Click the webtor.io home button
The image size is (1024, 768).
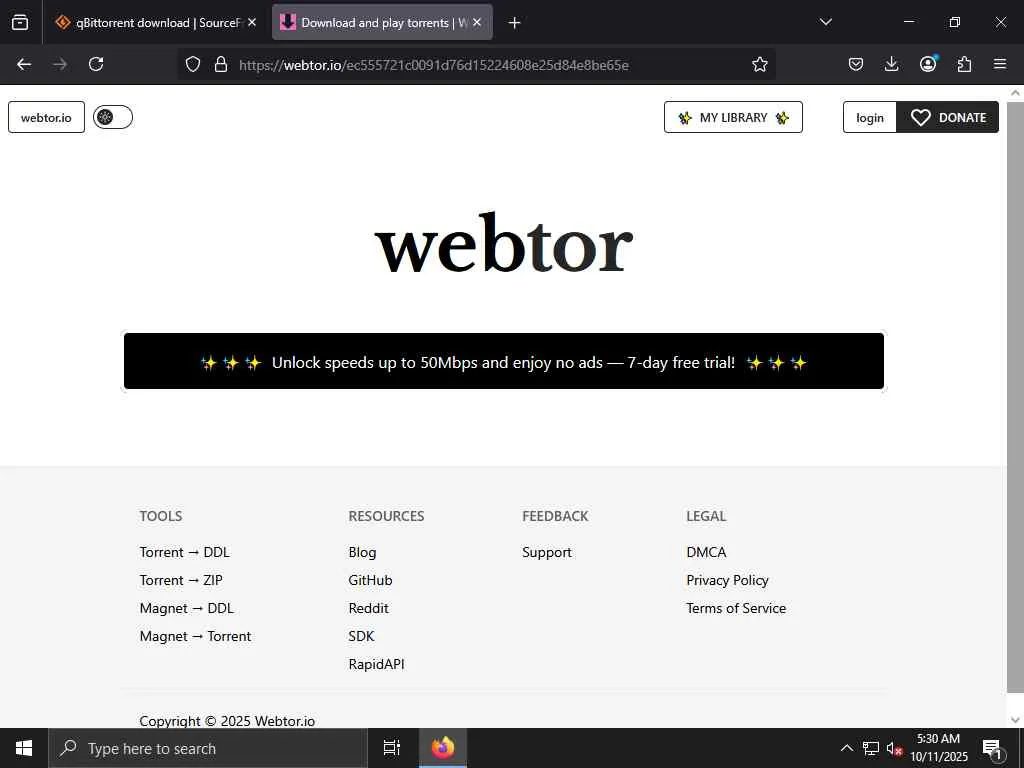click(46, 118)
